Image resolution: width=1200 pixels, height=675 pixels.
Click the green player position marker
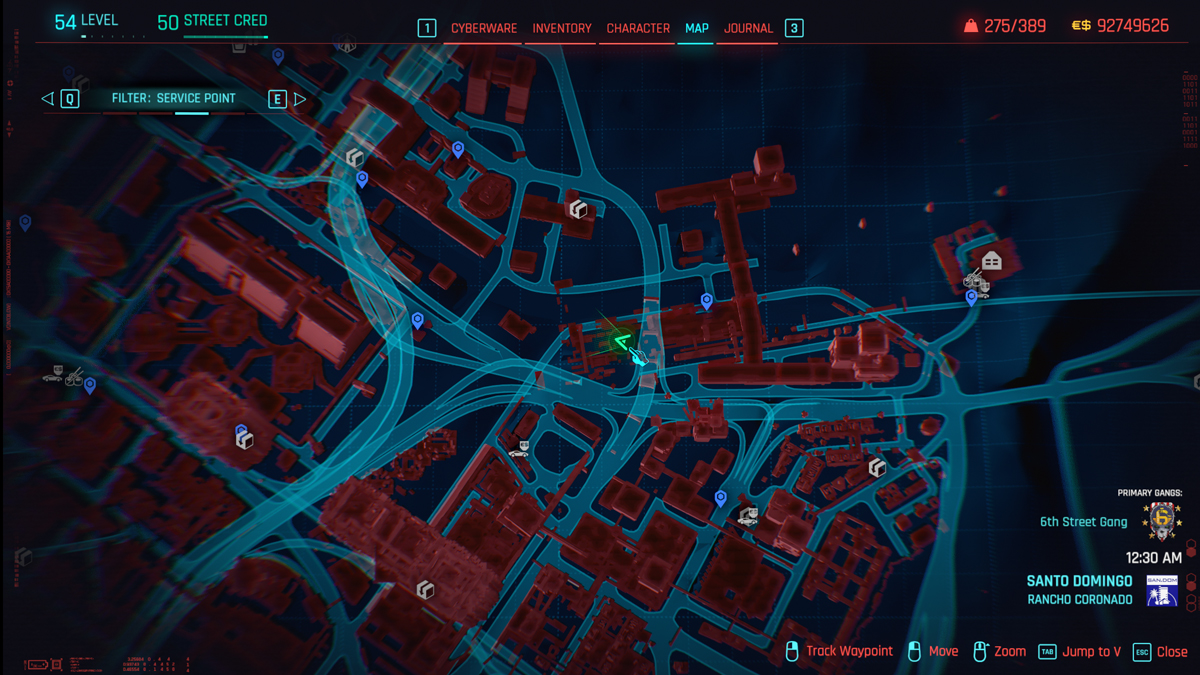pos(622,343)
